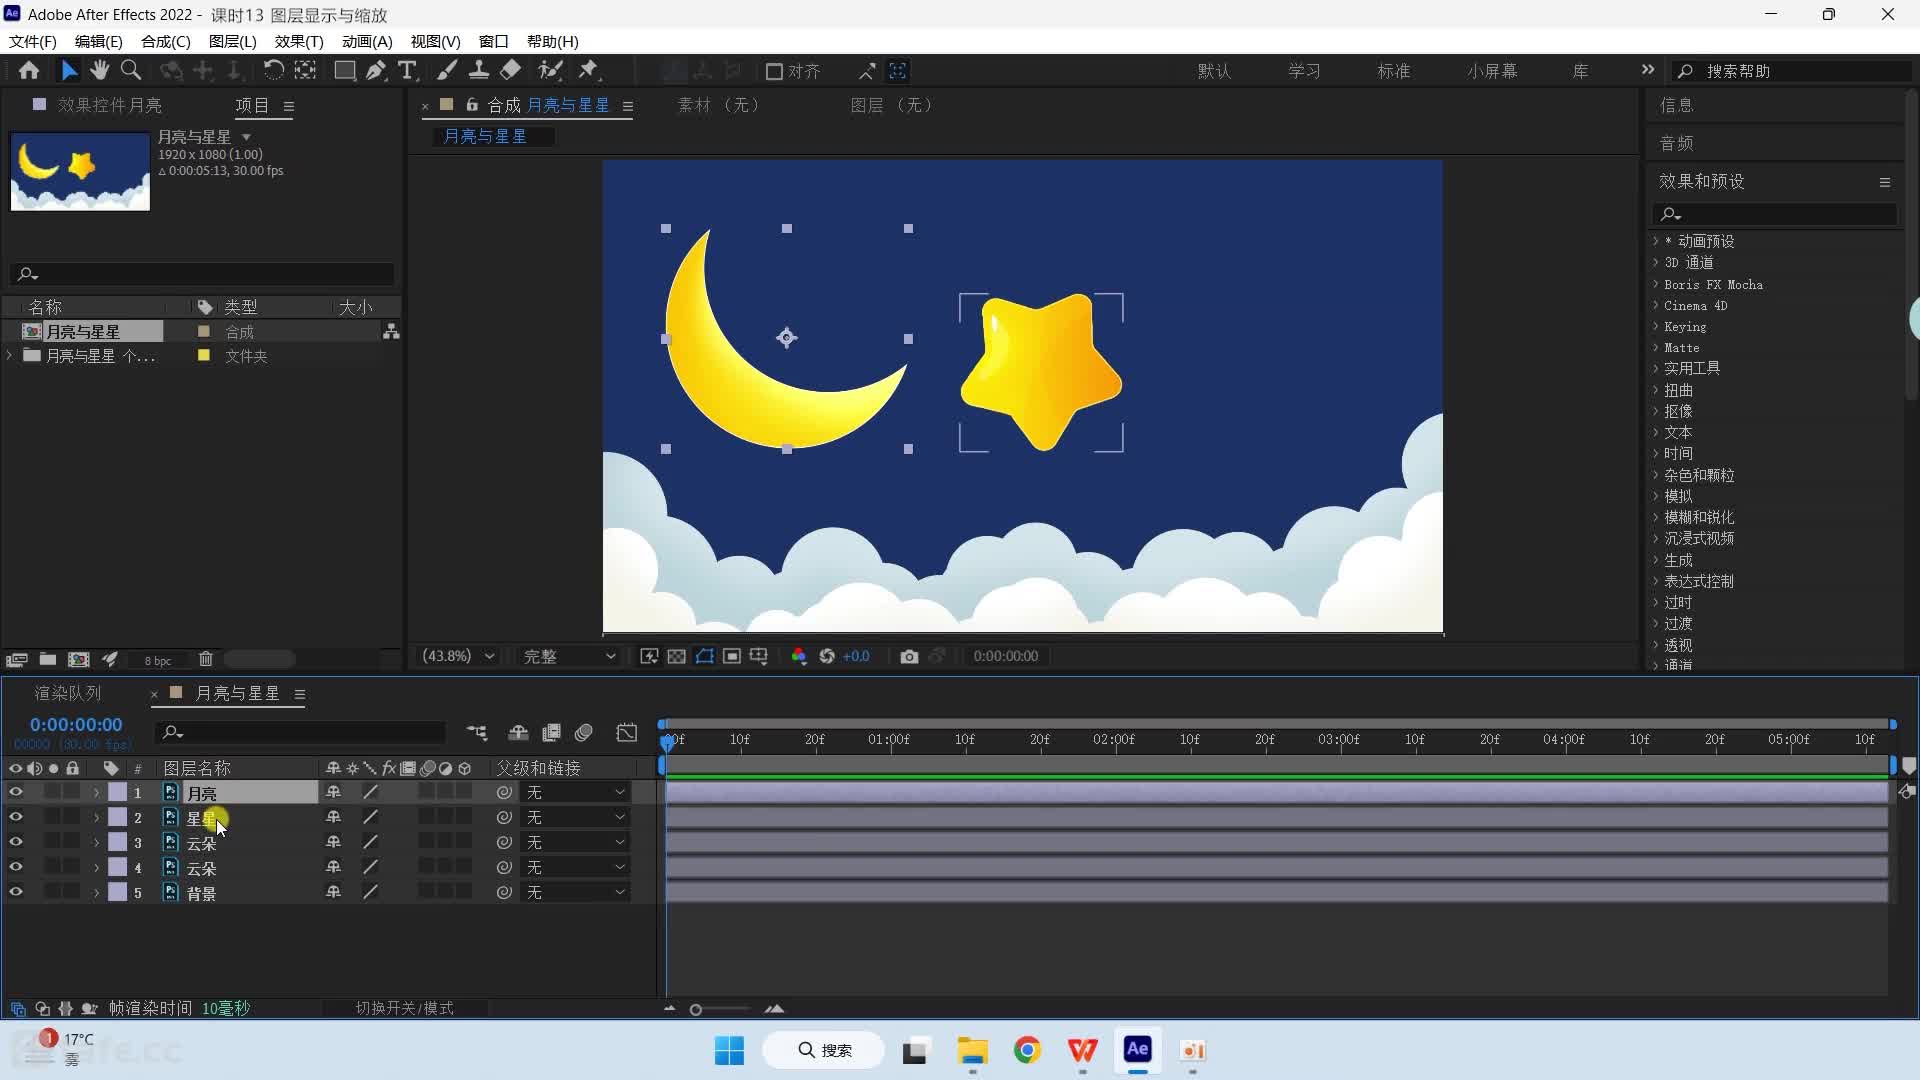Expand the 月亮 layer properties
The image size is (1920, 1080).
click(97, 793)
